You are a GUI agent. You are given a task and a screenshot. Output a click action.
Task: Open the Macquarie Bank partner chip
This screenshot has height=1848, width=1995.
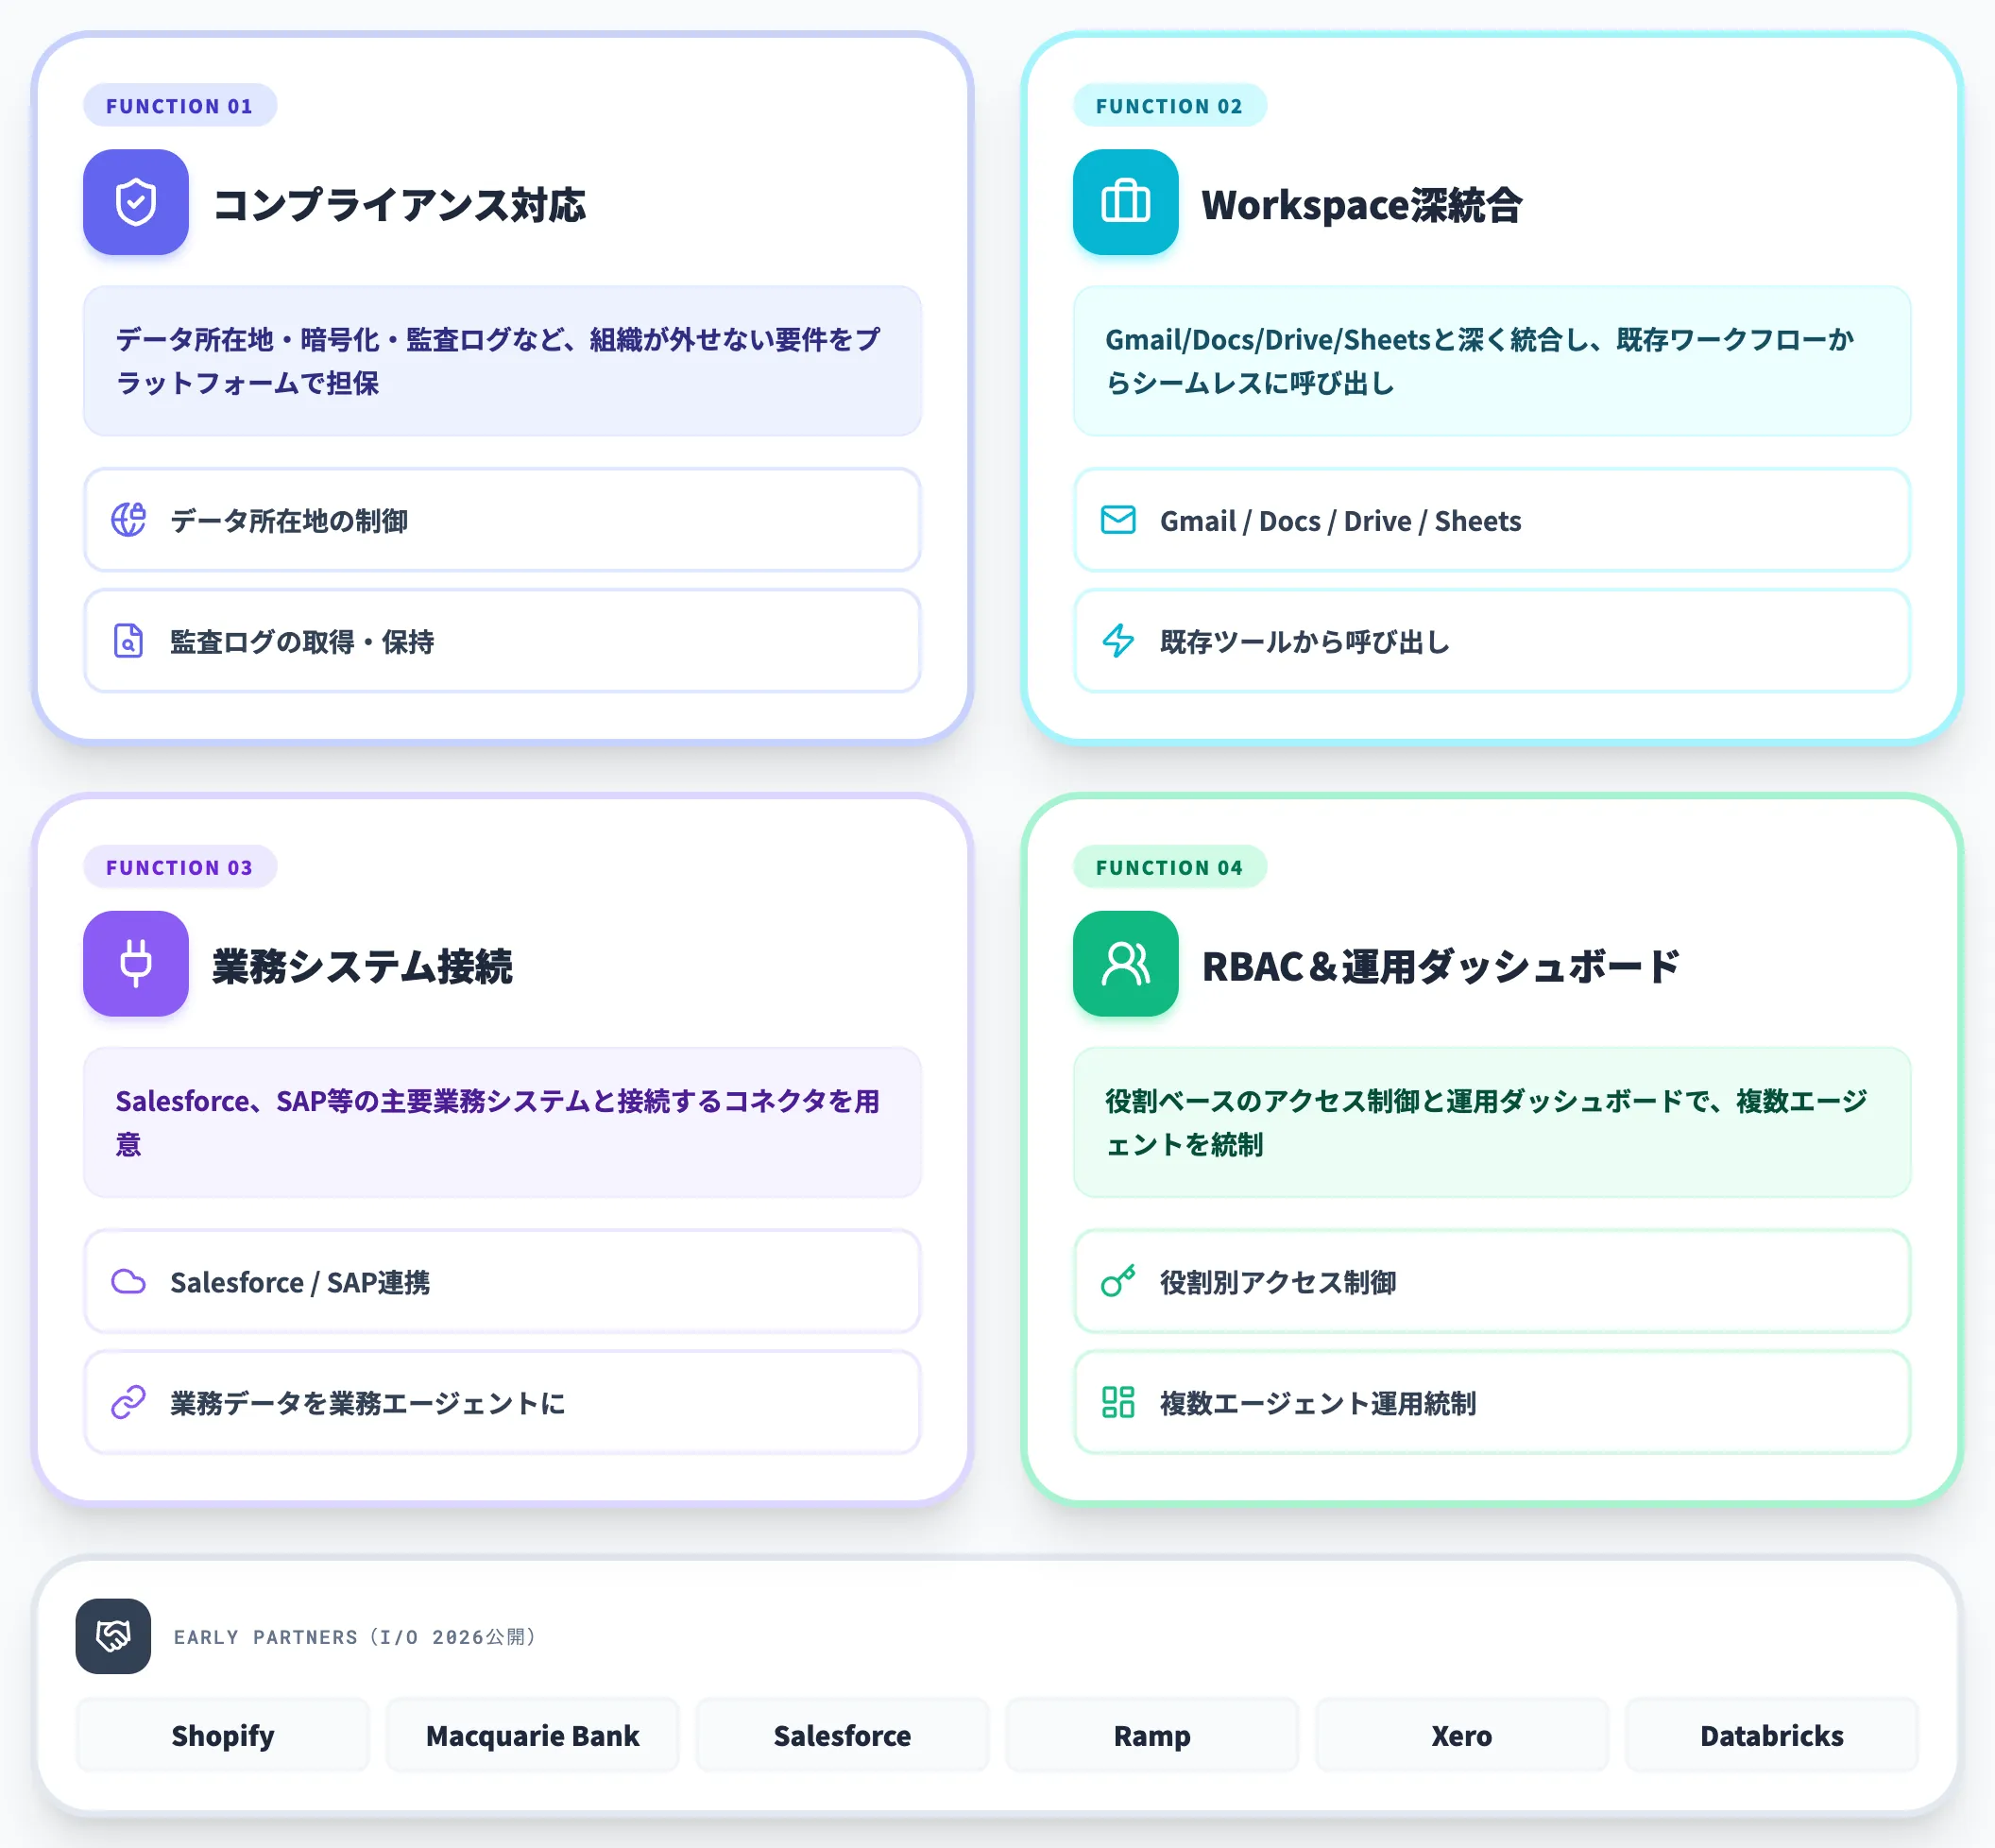tap(532, 1735)
